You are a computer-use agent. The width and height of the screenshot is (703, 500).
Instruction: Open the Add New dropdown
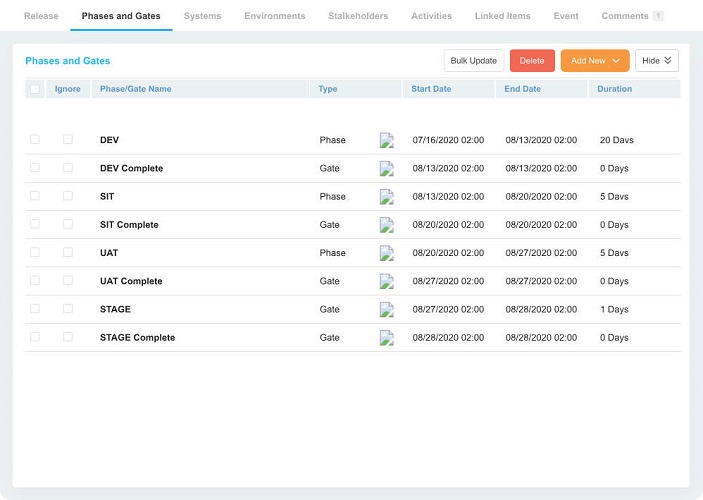(x=595, y=61)
